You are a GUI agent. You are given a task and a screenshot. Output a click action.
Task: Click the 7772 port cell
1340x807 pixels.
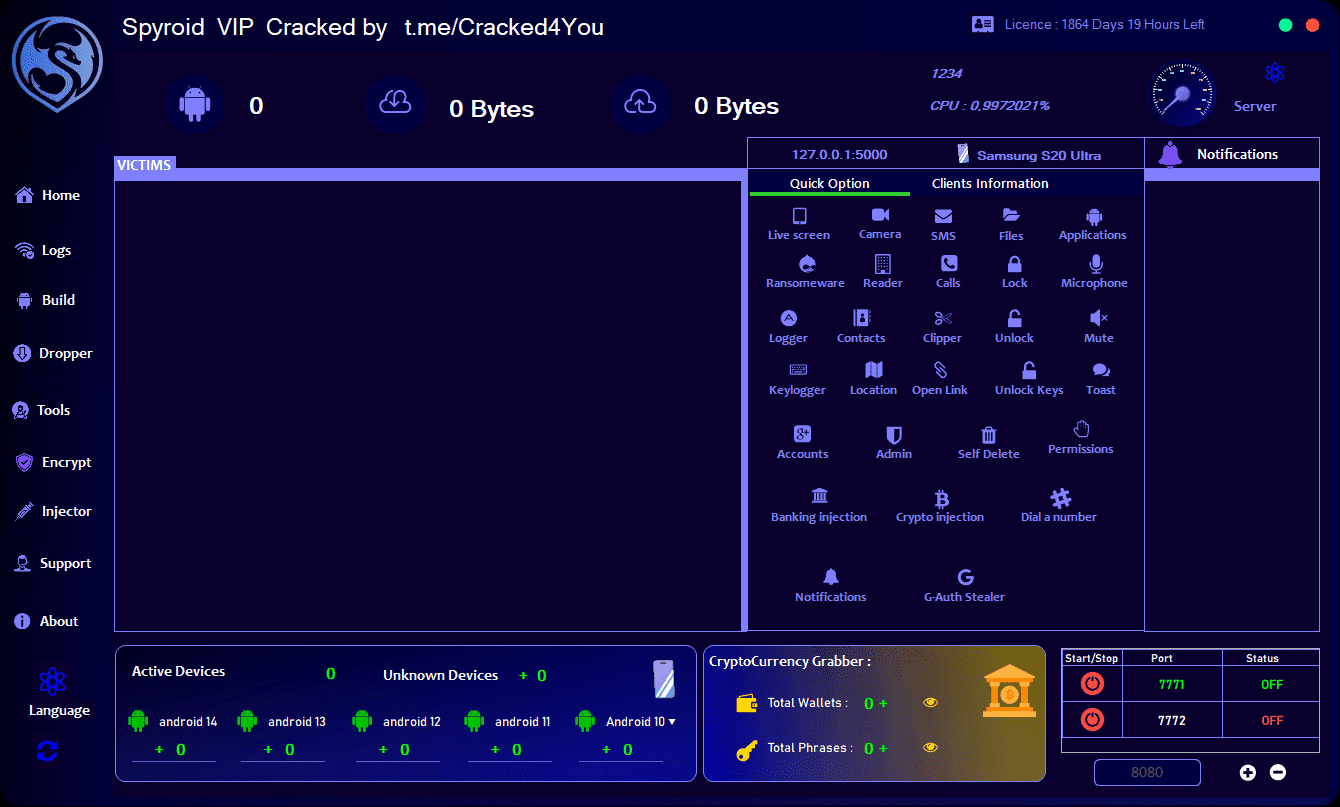tap(1171, 720)
